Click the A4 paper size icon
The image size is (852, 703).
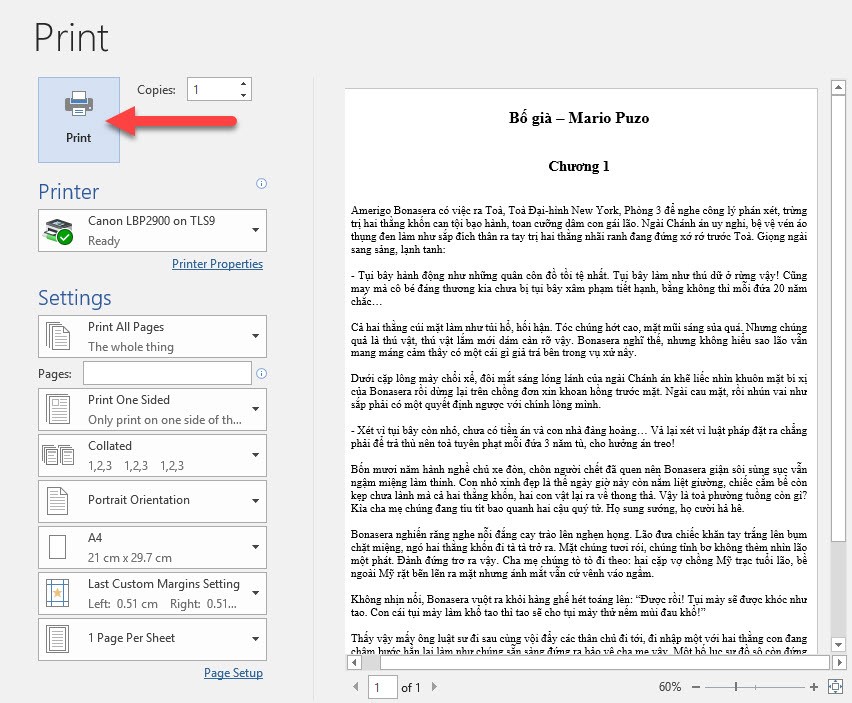(x=58, y=547)
